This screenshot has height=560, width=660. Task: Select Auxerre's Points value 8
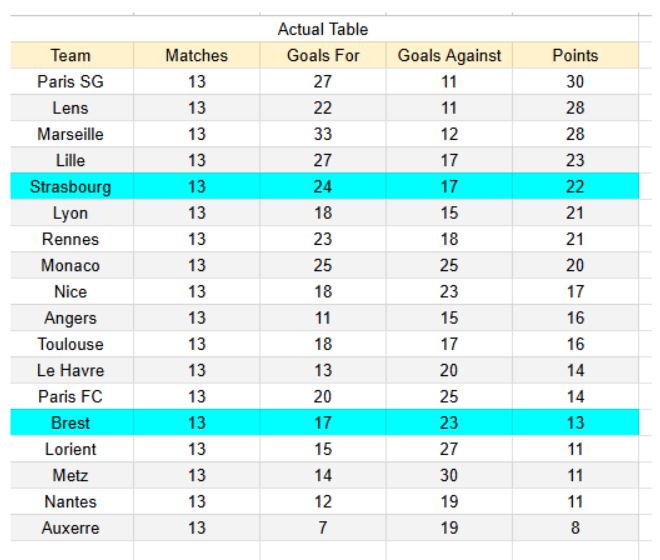pos(574,527)
